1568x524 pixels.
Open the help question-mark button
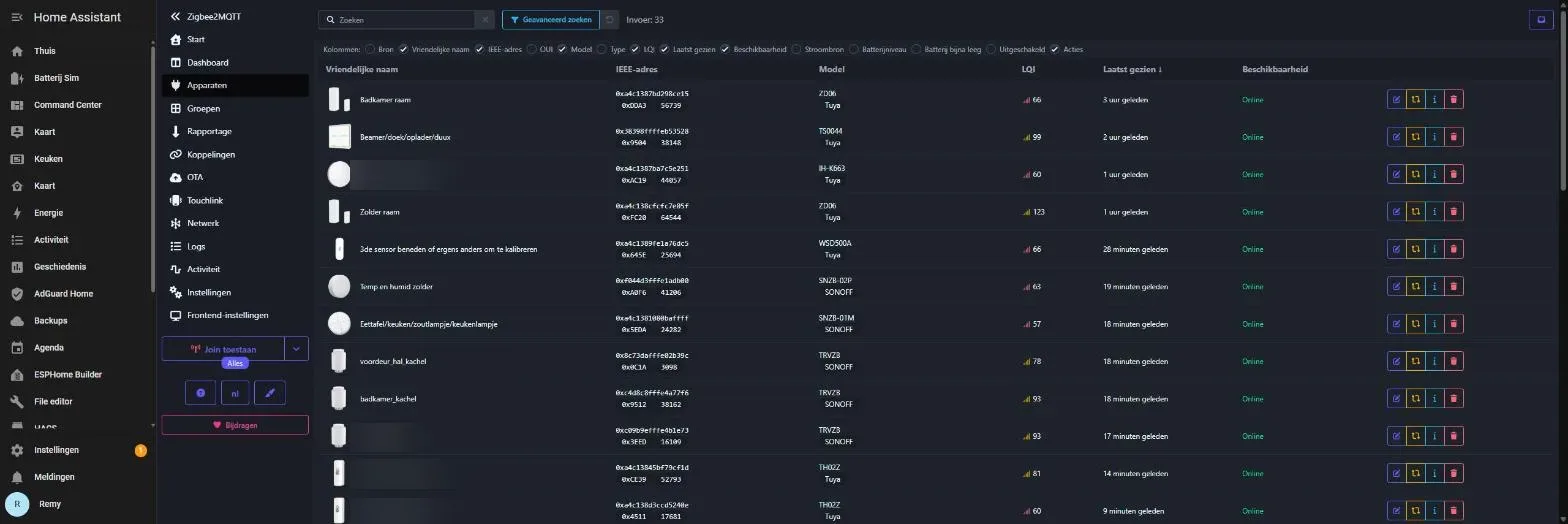200,393
